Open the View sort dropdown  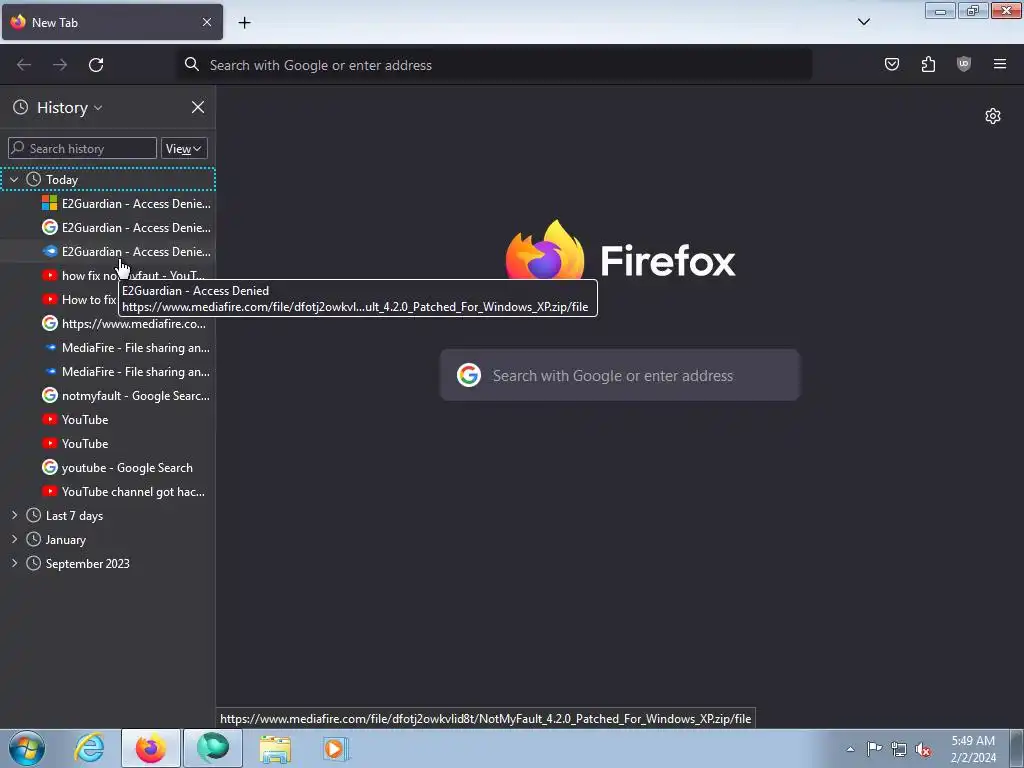184,148
